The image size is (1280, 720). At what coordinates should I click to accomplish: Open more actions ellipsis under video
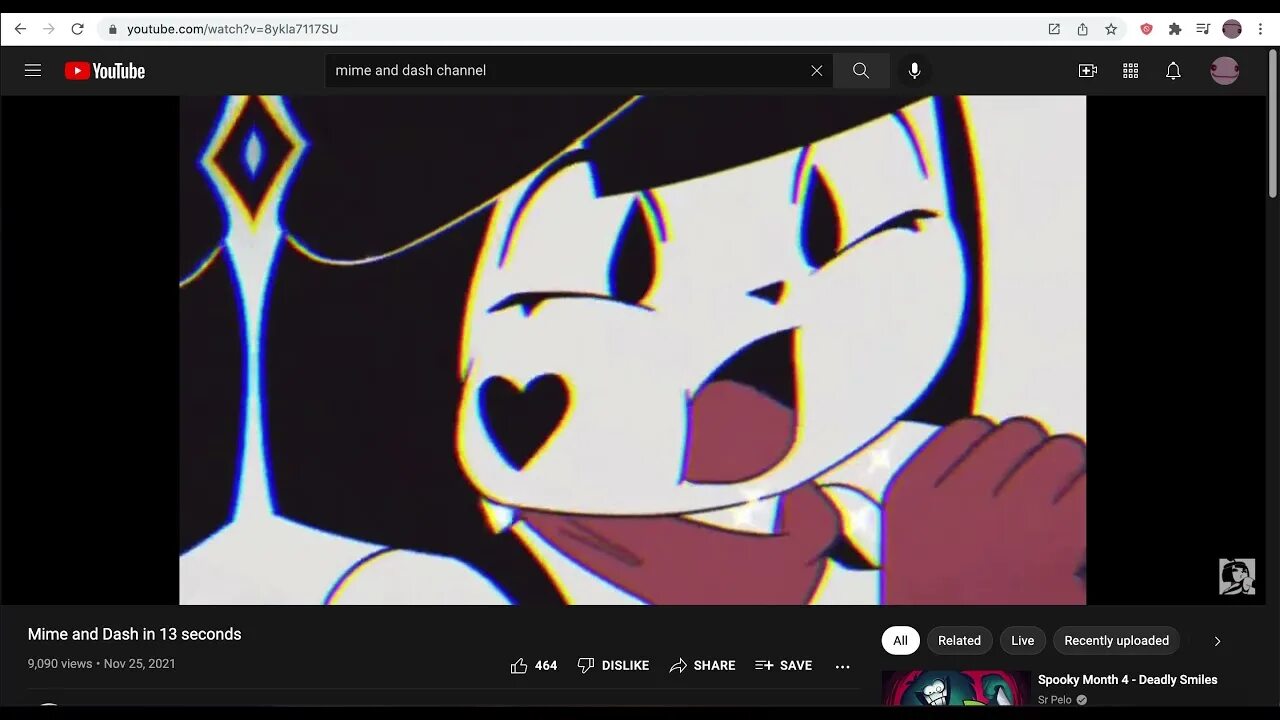coord(843,666)
